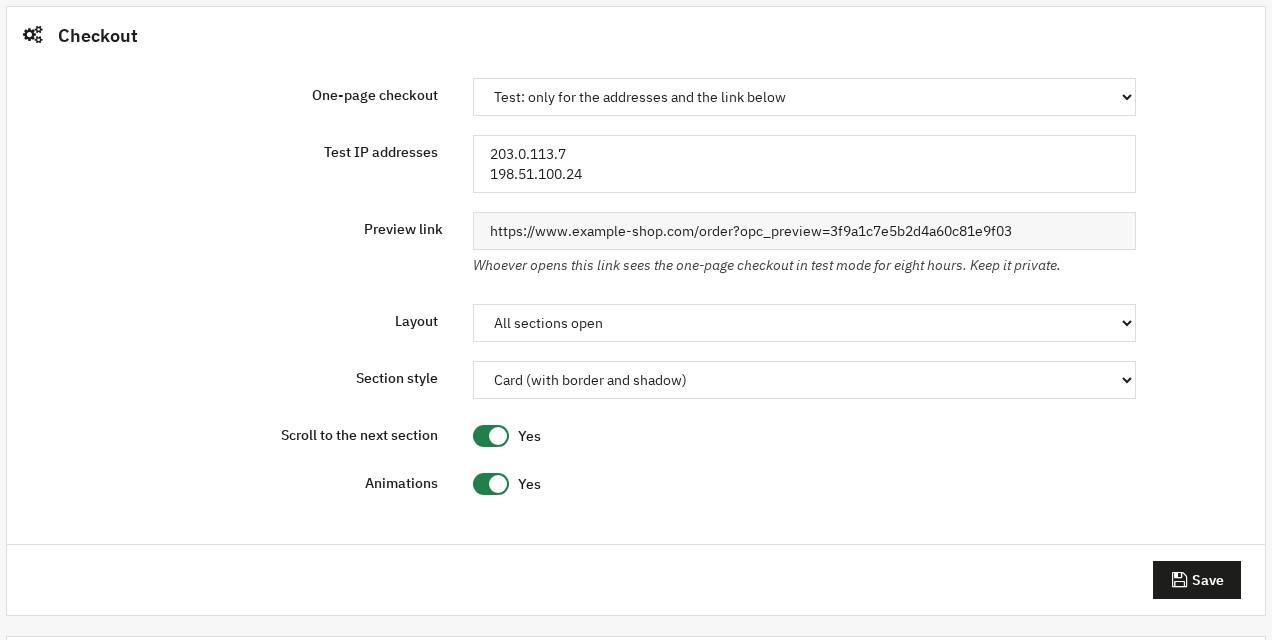Click the Preview link label
The width and height of the screenshot is (1272, 640).
(x=403, y=230)
